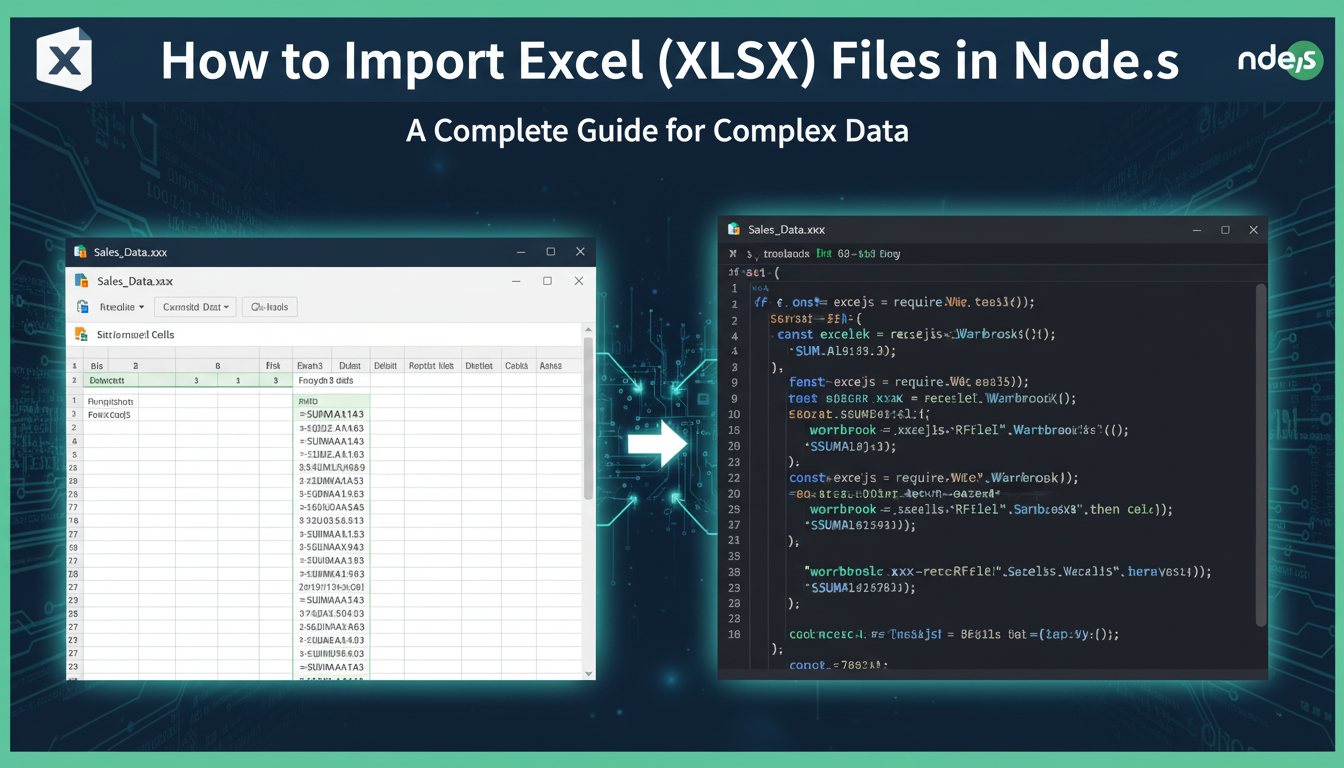Click the 'Ch-laols' toolbar button
The image size is (1344, 768).
[270, 307]
